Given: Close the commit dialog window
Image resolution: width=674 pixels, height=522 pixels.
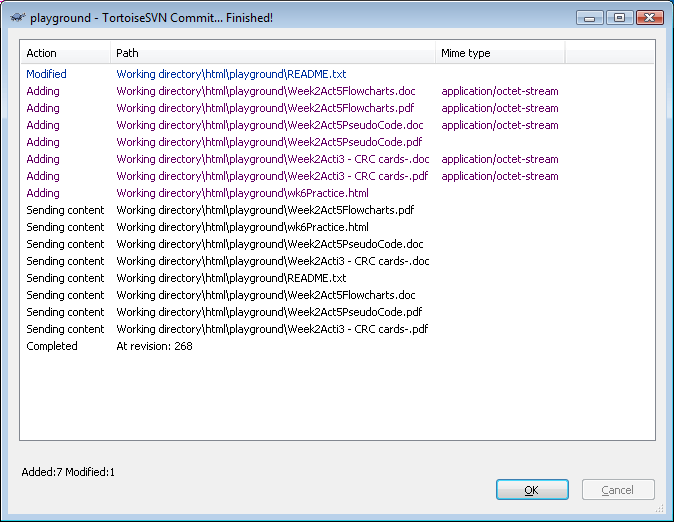Looking at the screenshot, I should pos(648,17).
